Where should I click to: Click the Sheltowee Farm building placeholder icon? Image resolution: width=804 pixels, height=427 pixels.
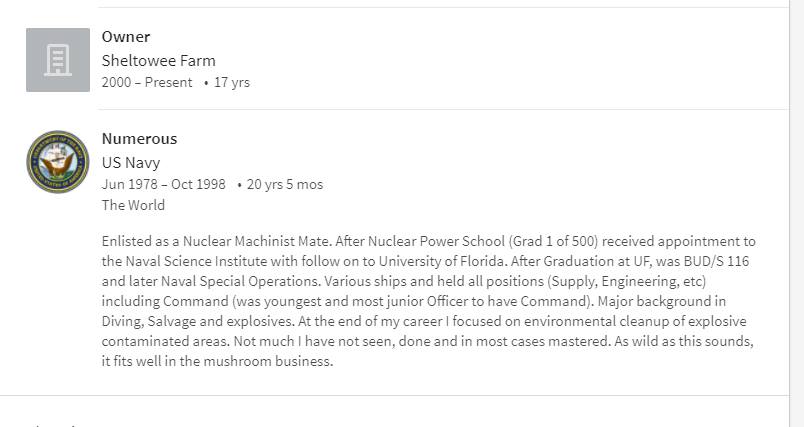[x=58, y=60]
